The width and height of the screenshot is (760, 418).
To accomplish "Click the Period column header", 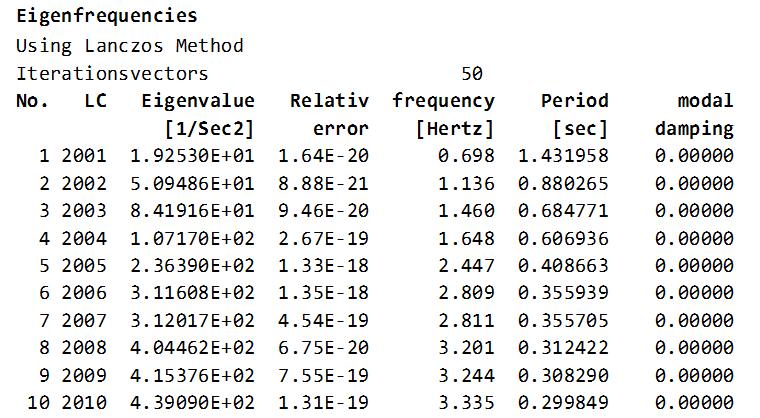I will [574, 101].
